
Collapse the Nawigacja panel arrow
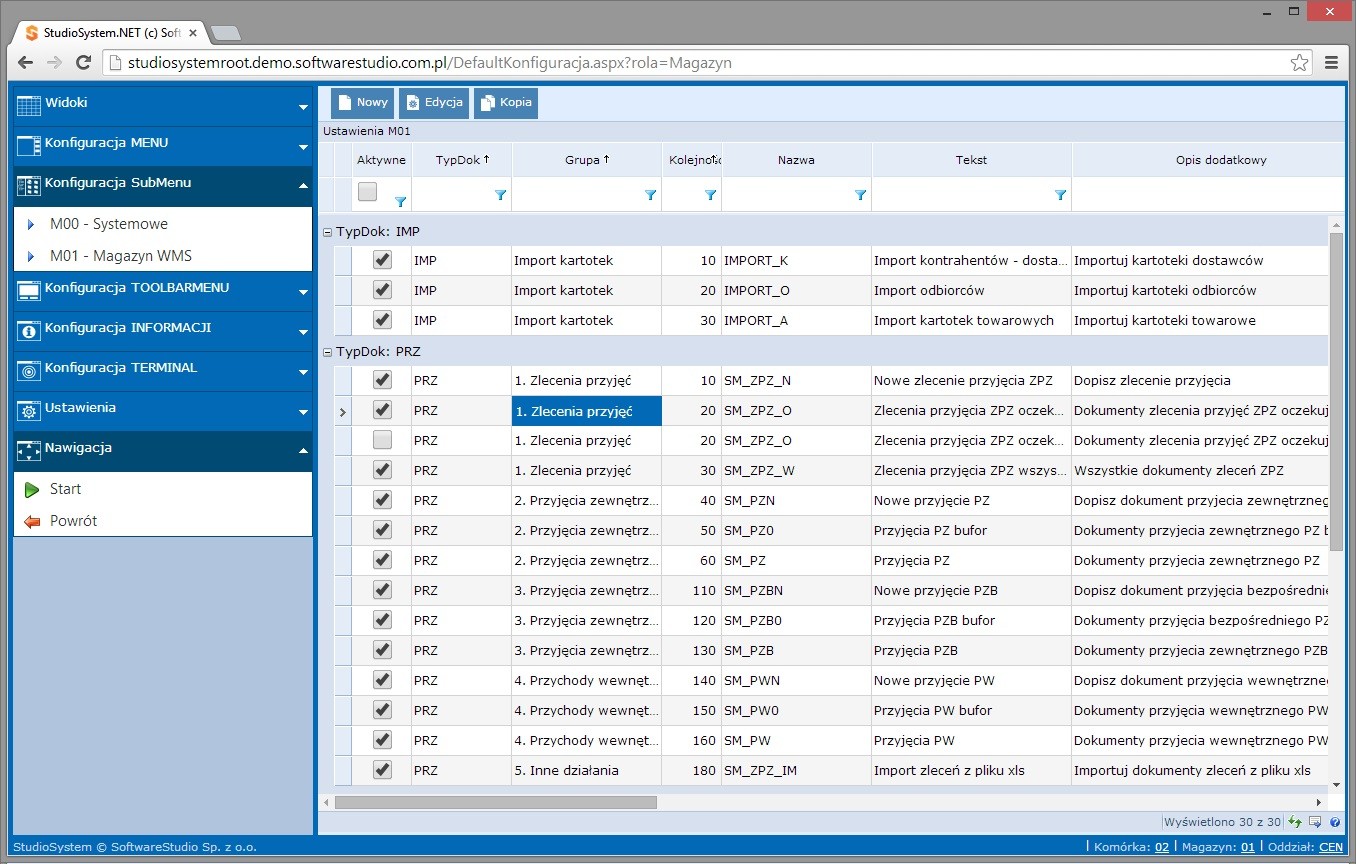pyautogui.click(x=303, y=450)
